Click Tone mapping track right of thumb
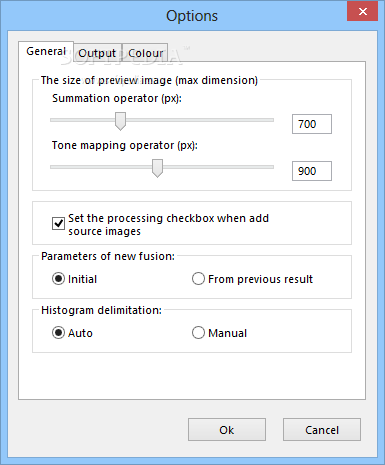This screenshot has width=385, height=465. tap(218, 167)
